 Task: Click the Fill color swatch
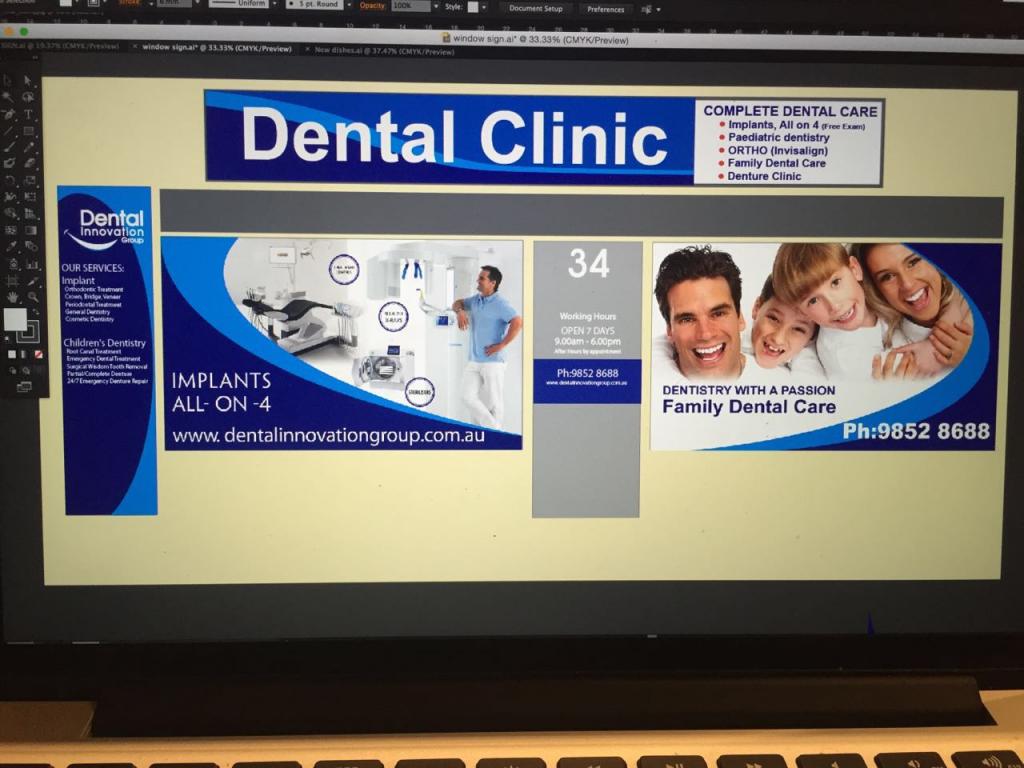coord(15,319)
